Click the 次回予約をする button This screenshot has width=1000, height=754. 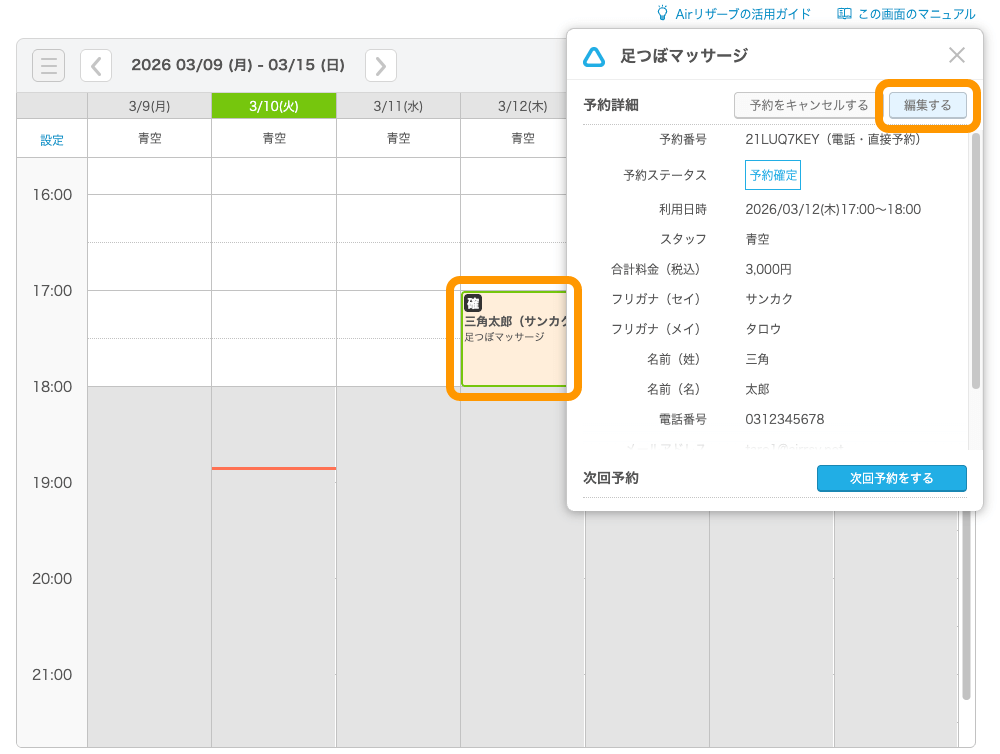[x=891, y=478]
